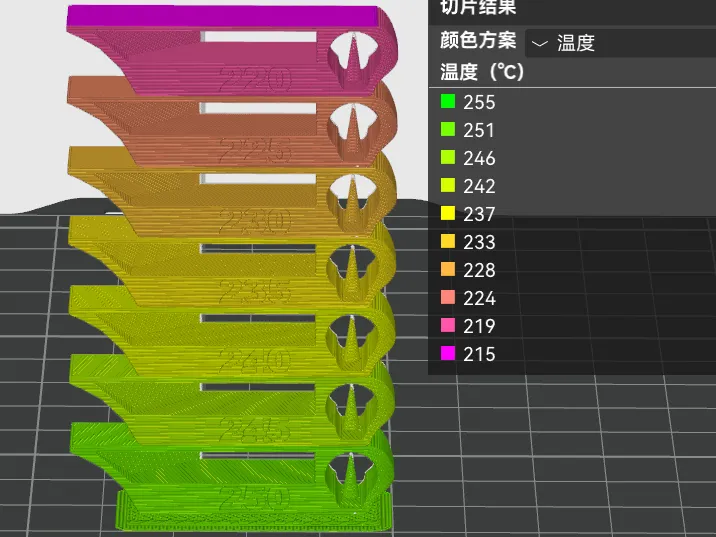This screenshot has width=716, height=537.
Task: Click the yellow-green 242 legend swatch
Action: (x=448, y=185)
